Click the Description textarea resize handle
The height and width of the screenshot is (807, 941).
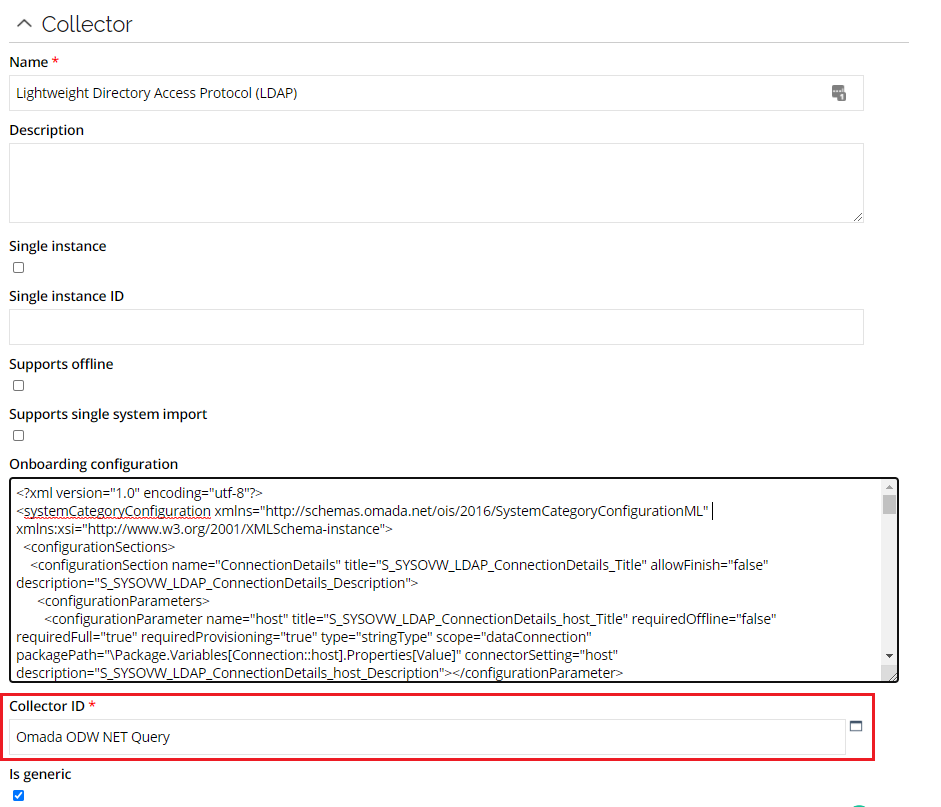(858, 217)
